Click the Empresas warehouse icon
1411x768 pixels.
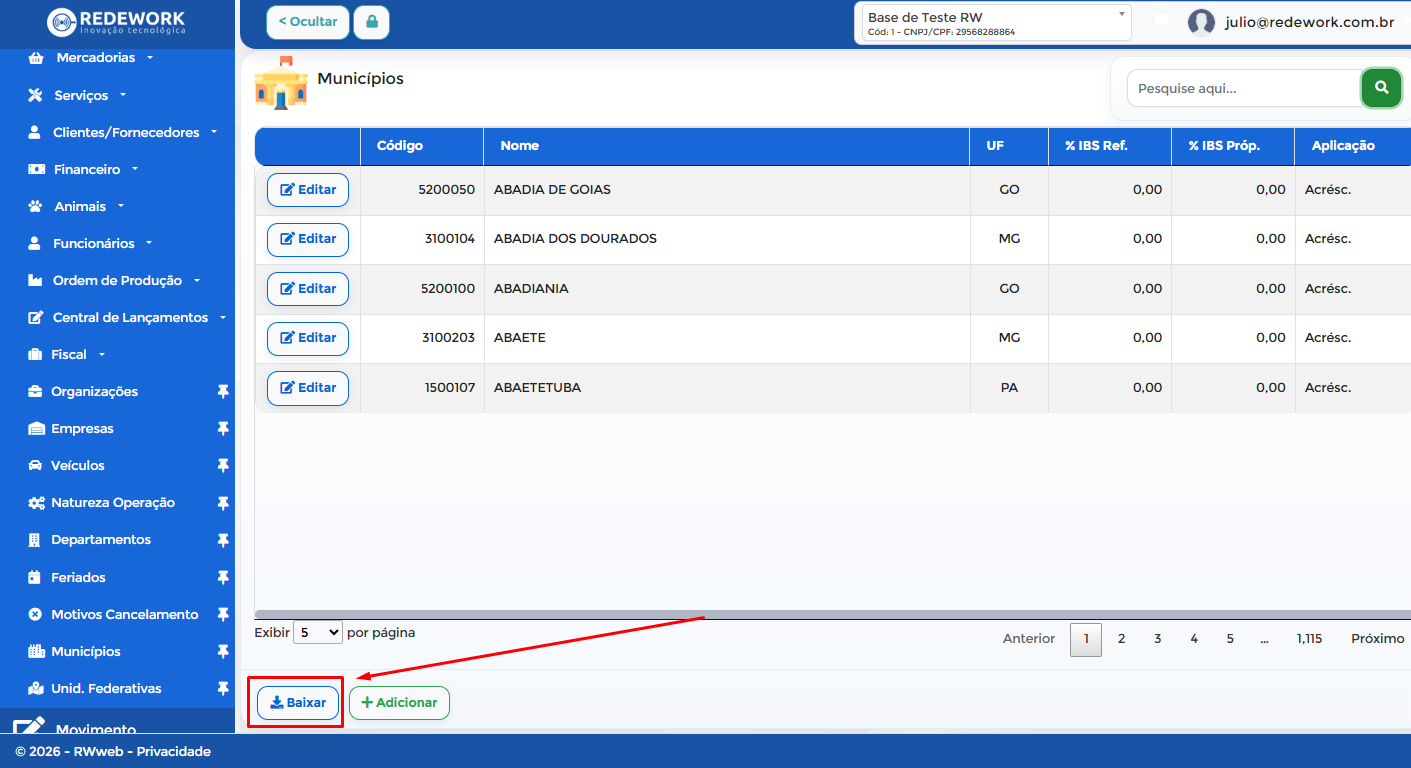point(36,428)
